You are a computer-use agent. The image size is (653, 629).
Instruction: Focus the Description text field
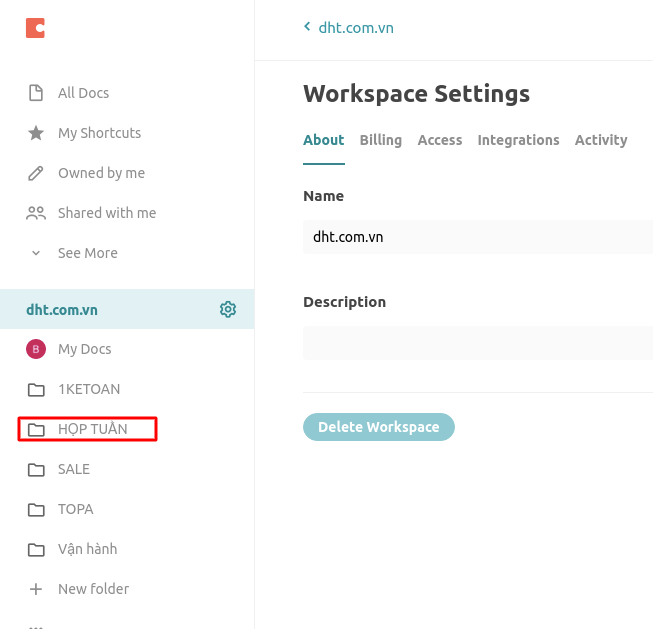[478, 343]
